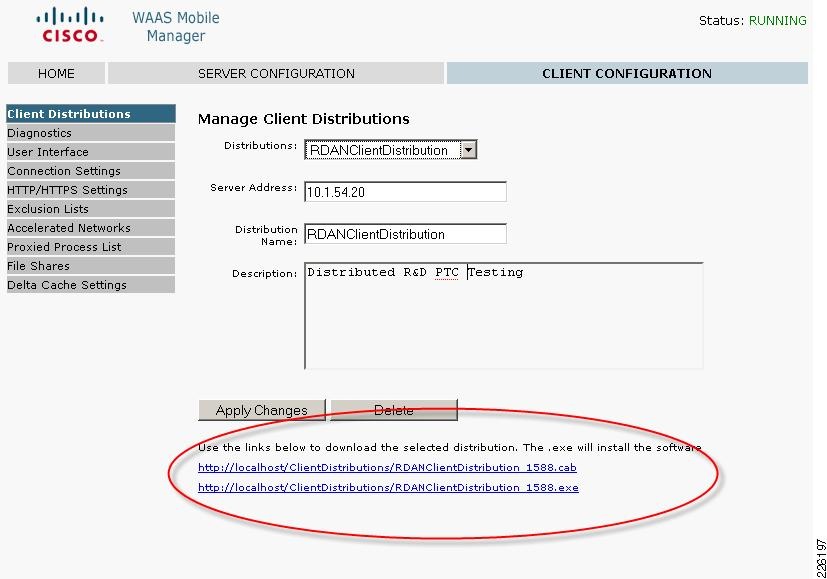Click inside the Description text area
This screenshot has width=827, height=579.
click(504, 315)
